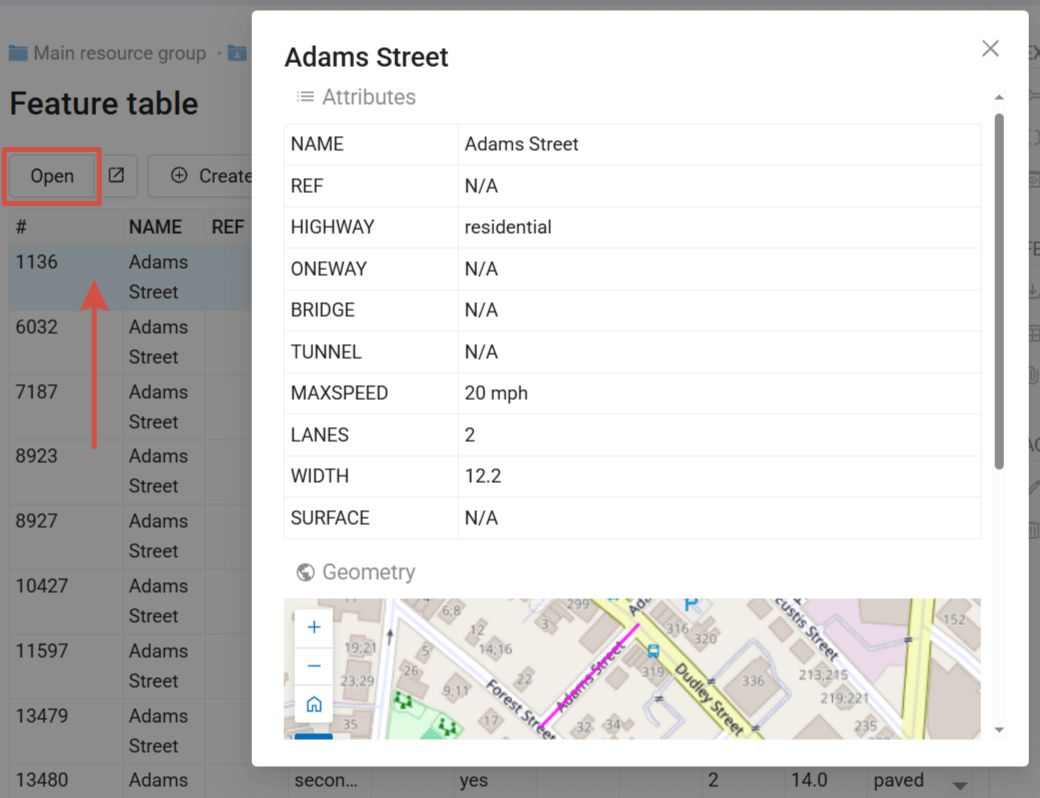
Task: Click the dialog scroll-down arrow
Action: [x=998, y=731]
